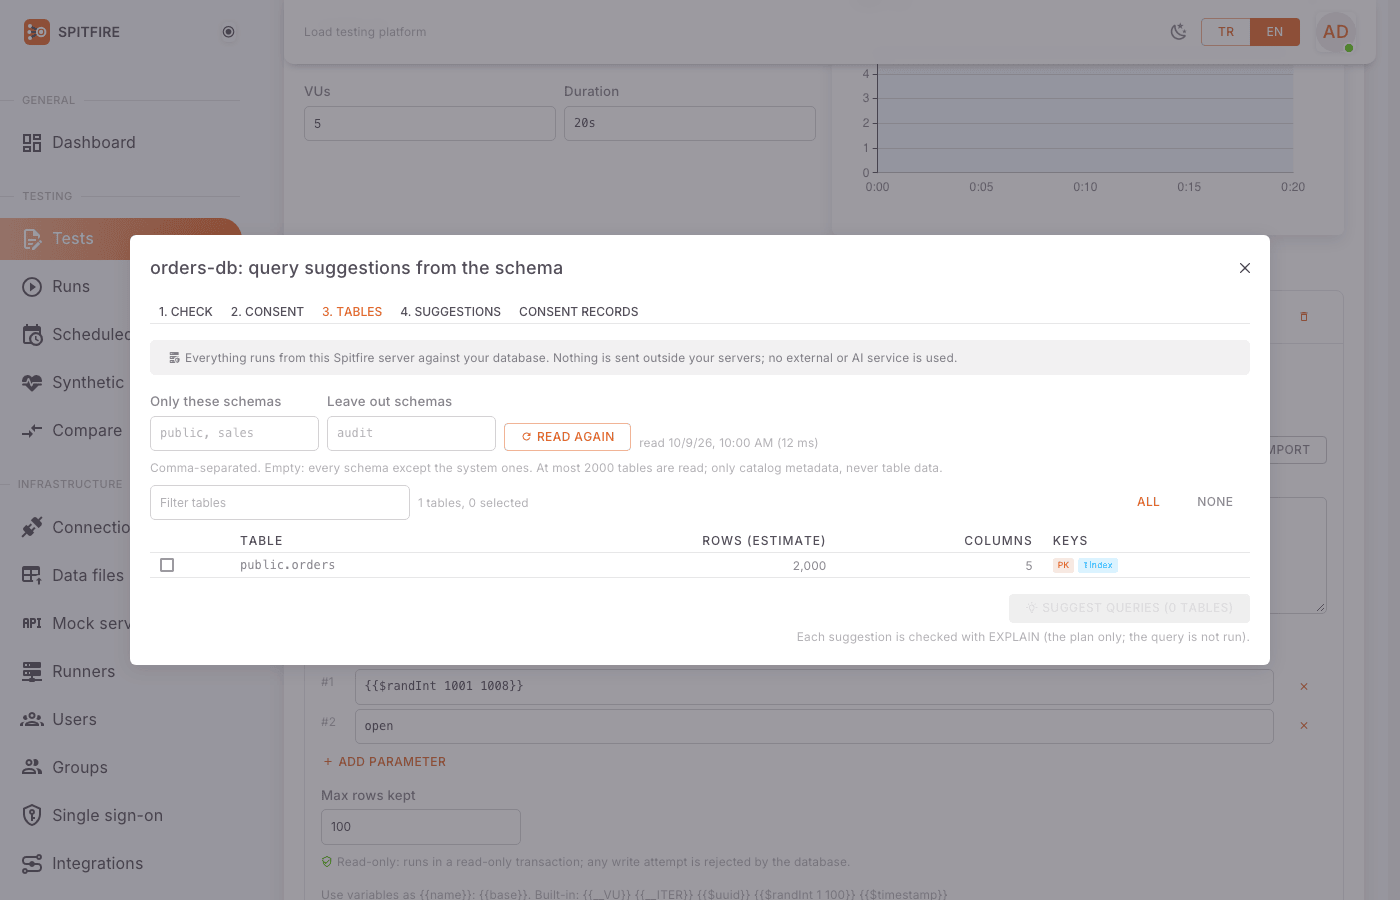1400x900 pixels.
Task: Click the PK key badge
Action: (1063, 566)
